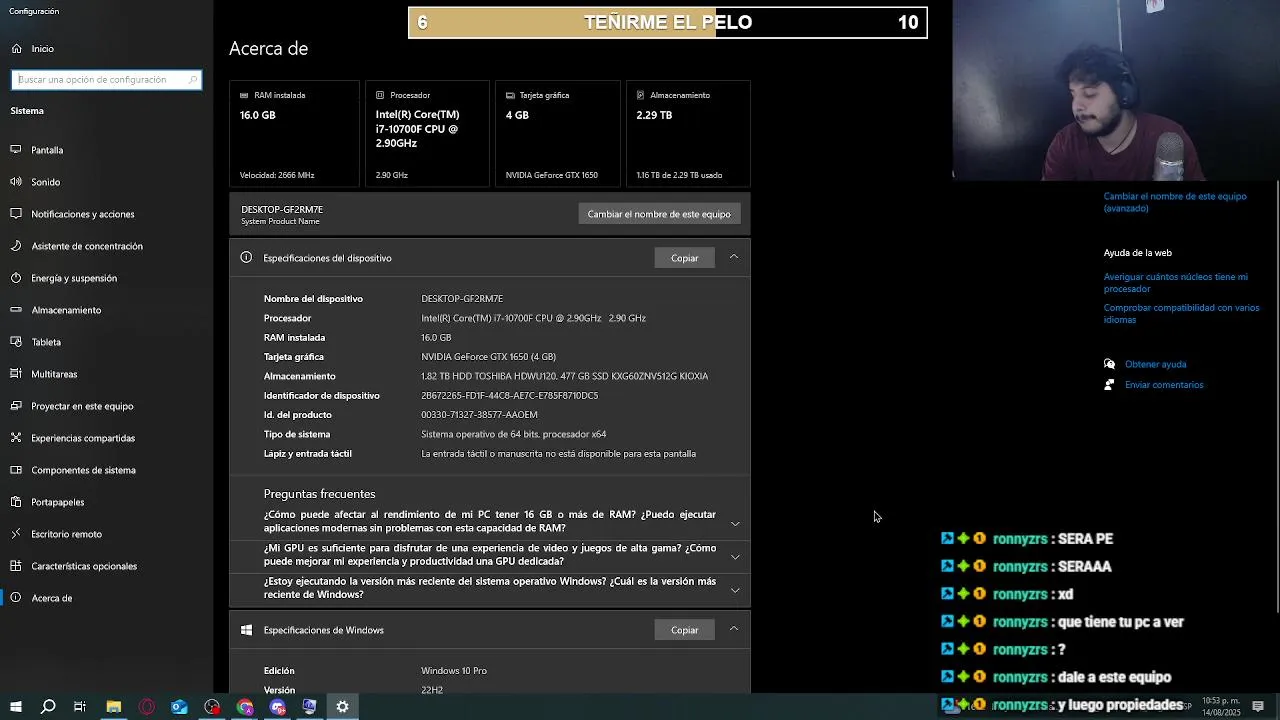Select Proyectar en este equipo icon
The height and width of the screenshot is (720, 1280).
16,406
